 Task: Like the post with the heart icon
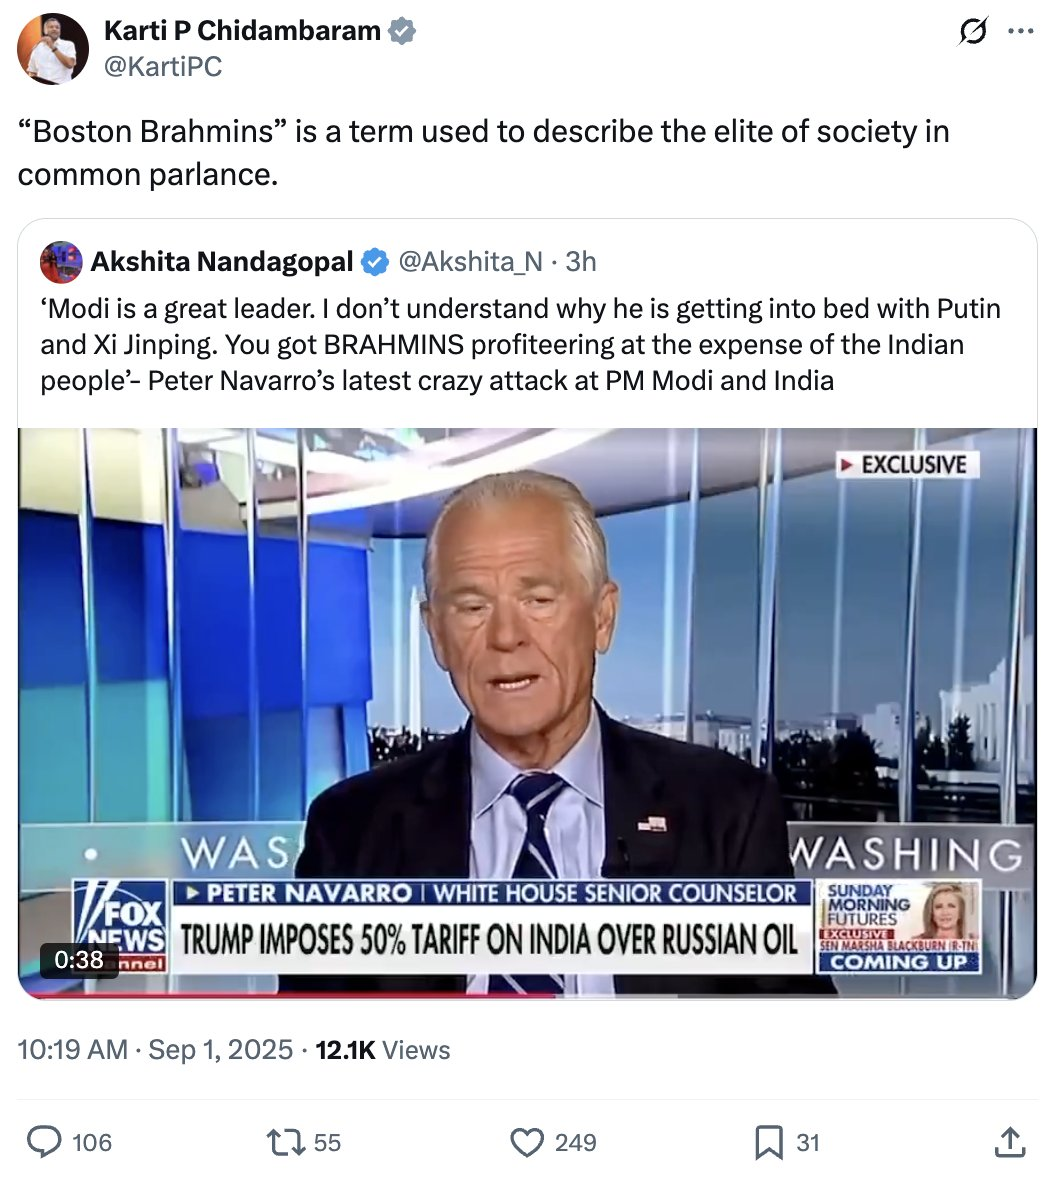click(x=527, y=1142)
